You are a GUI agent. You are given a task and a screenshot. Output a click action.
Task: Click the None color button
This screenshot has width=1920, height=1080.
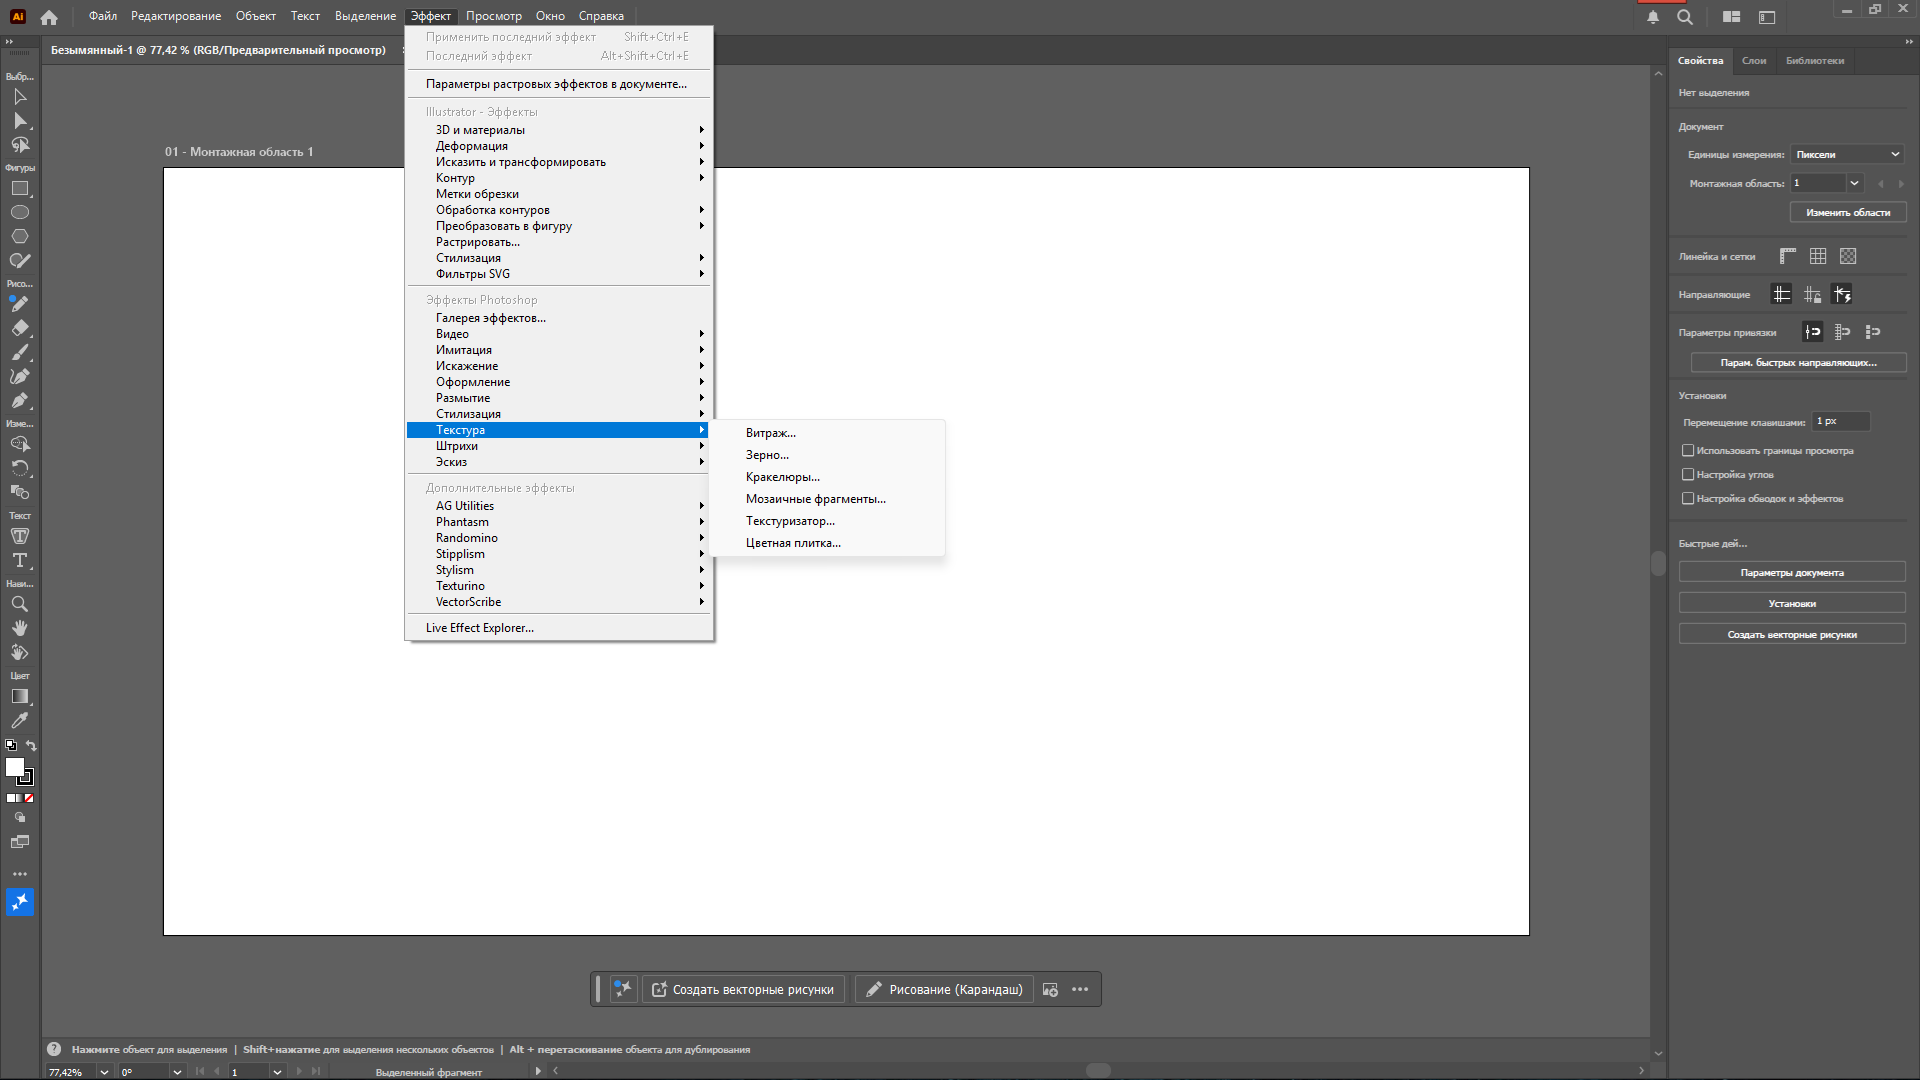point(29,798)
